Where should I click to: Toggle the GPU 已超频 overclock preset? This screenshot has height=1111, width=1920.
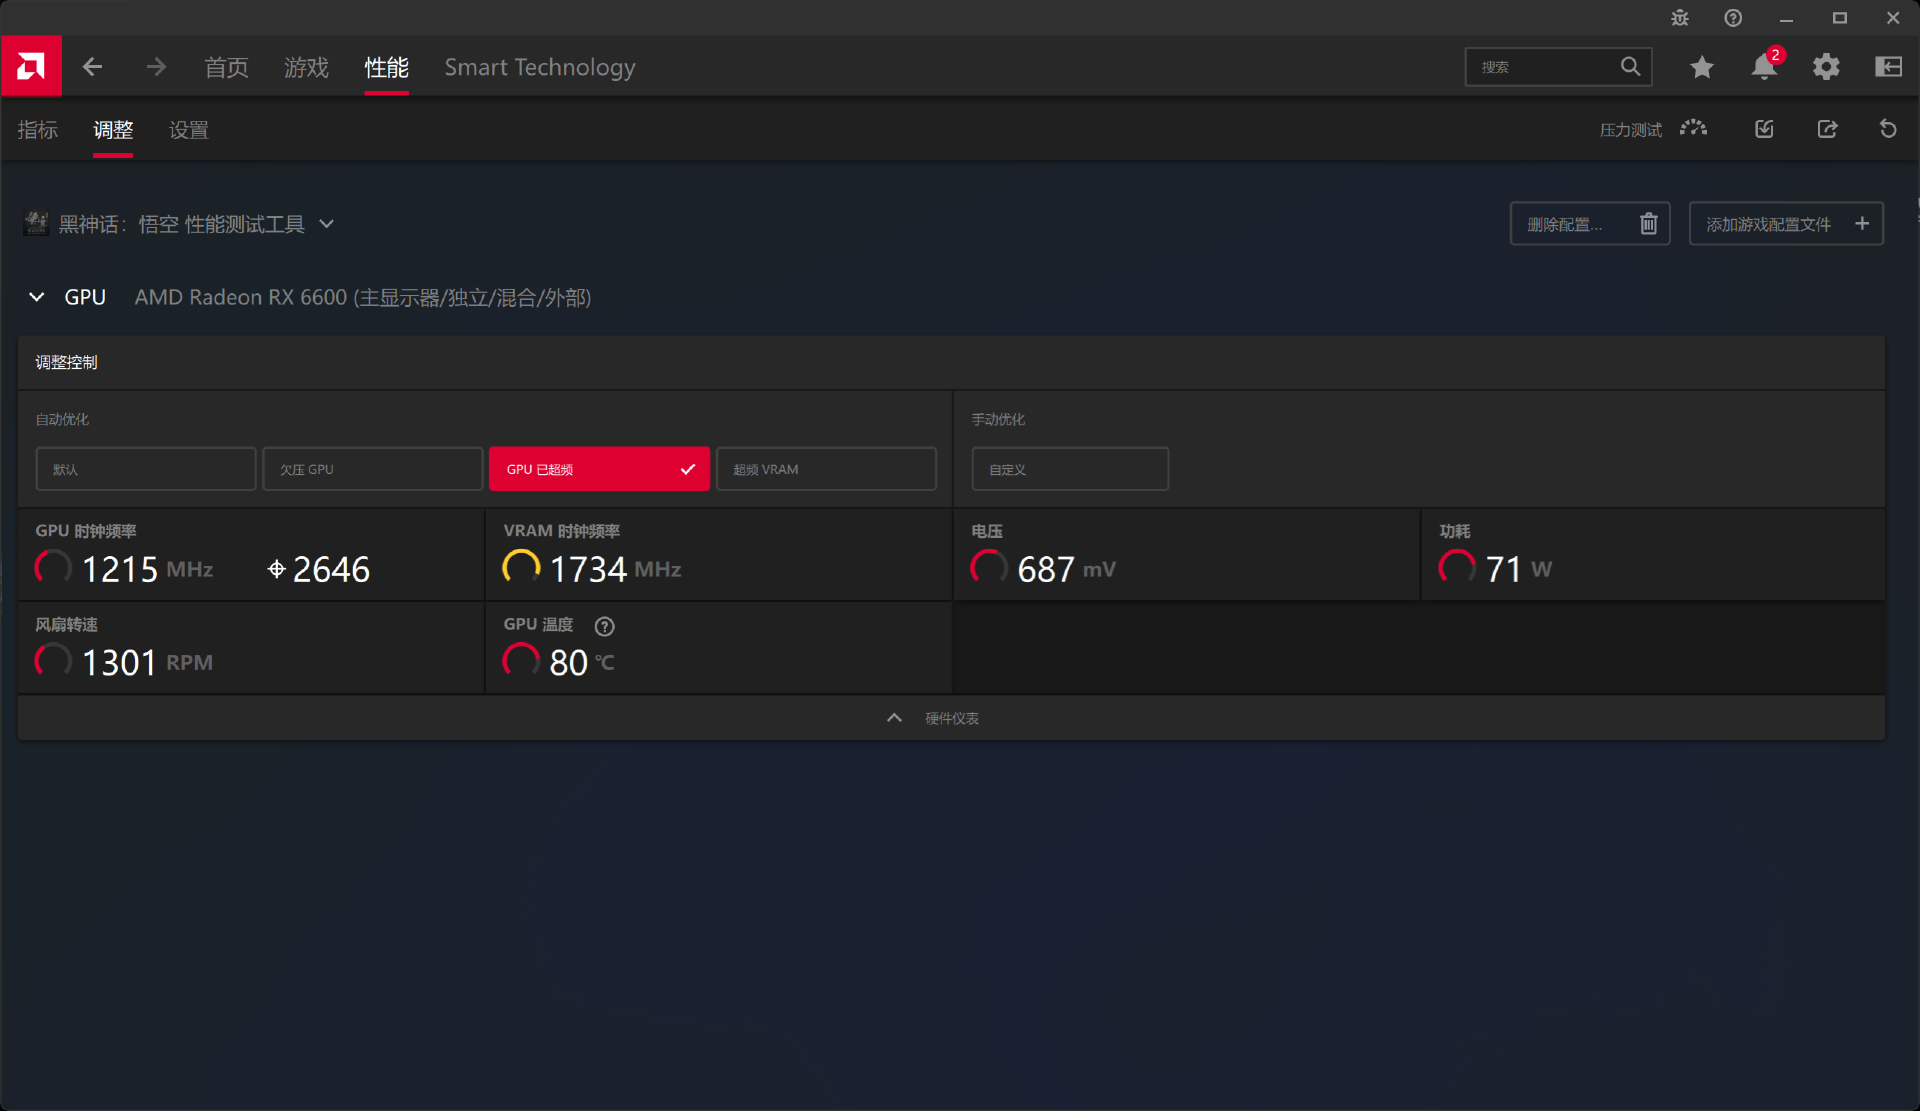point(599,469)
